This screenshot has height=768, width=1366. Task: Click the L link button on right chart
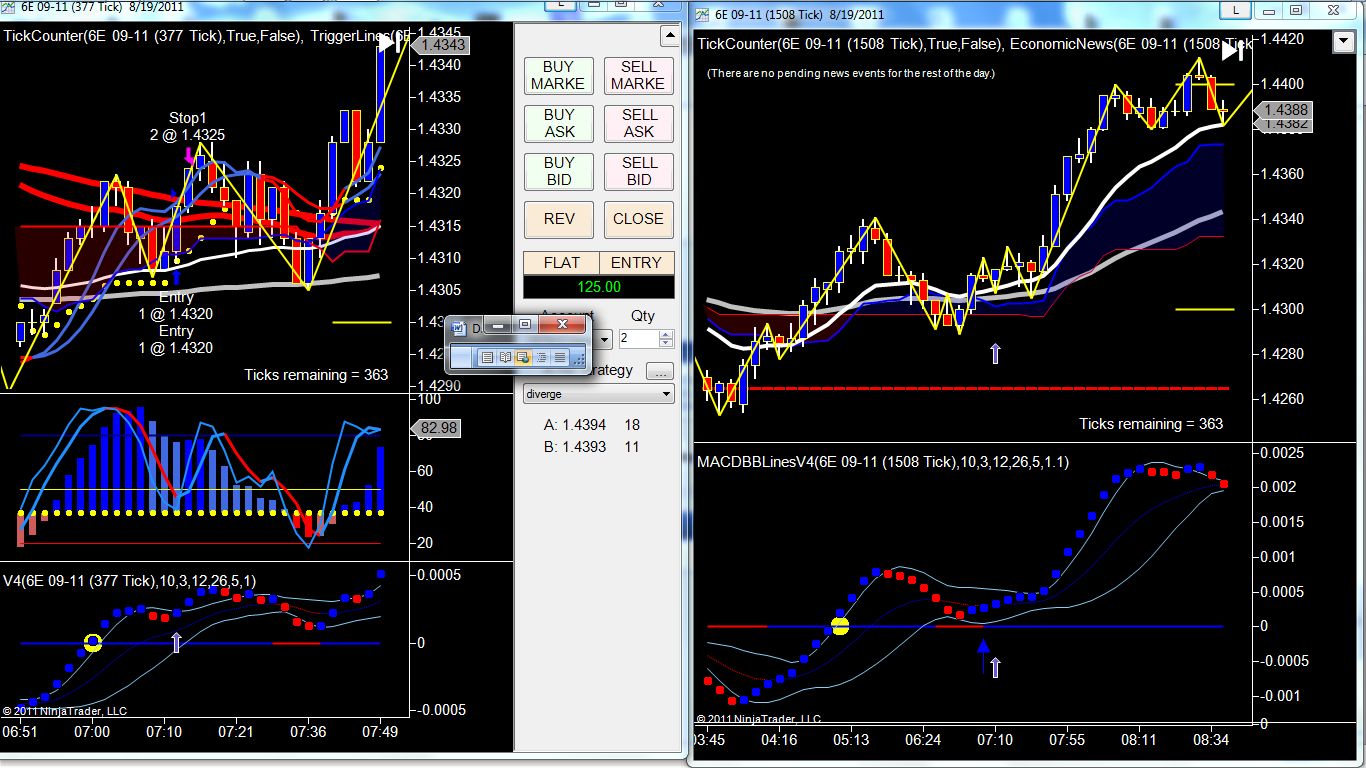click(1237, 11)
